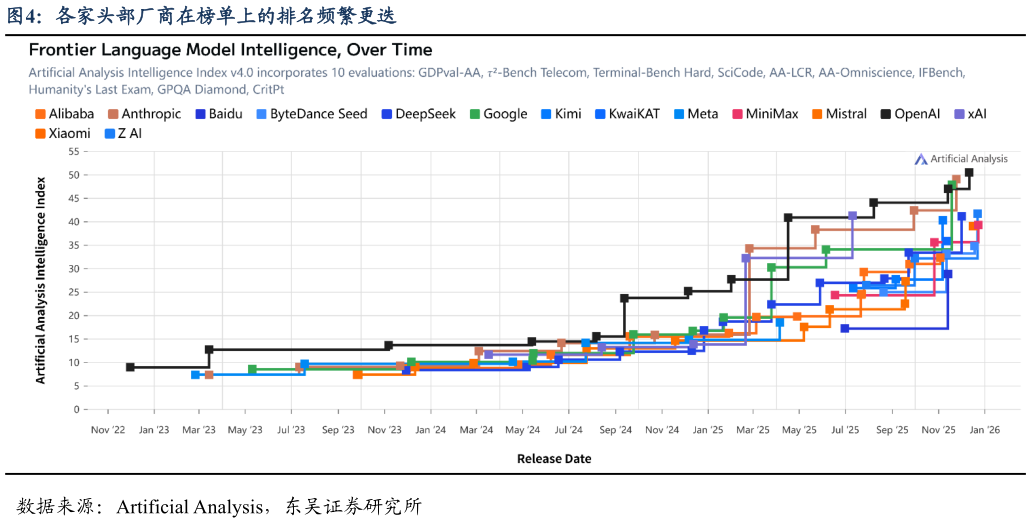Select the highest OpenAI data point near 50
Viewport: 1031px width, 523px height.
pyautogui.click(x=969, y=173)
